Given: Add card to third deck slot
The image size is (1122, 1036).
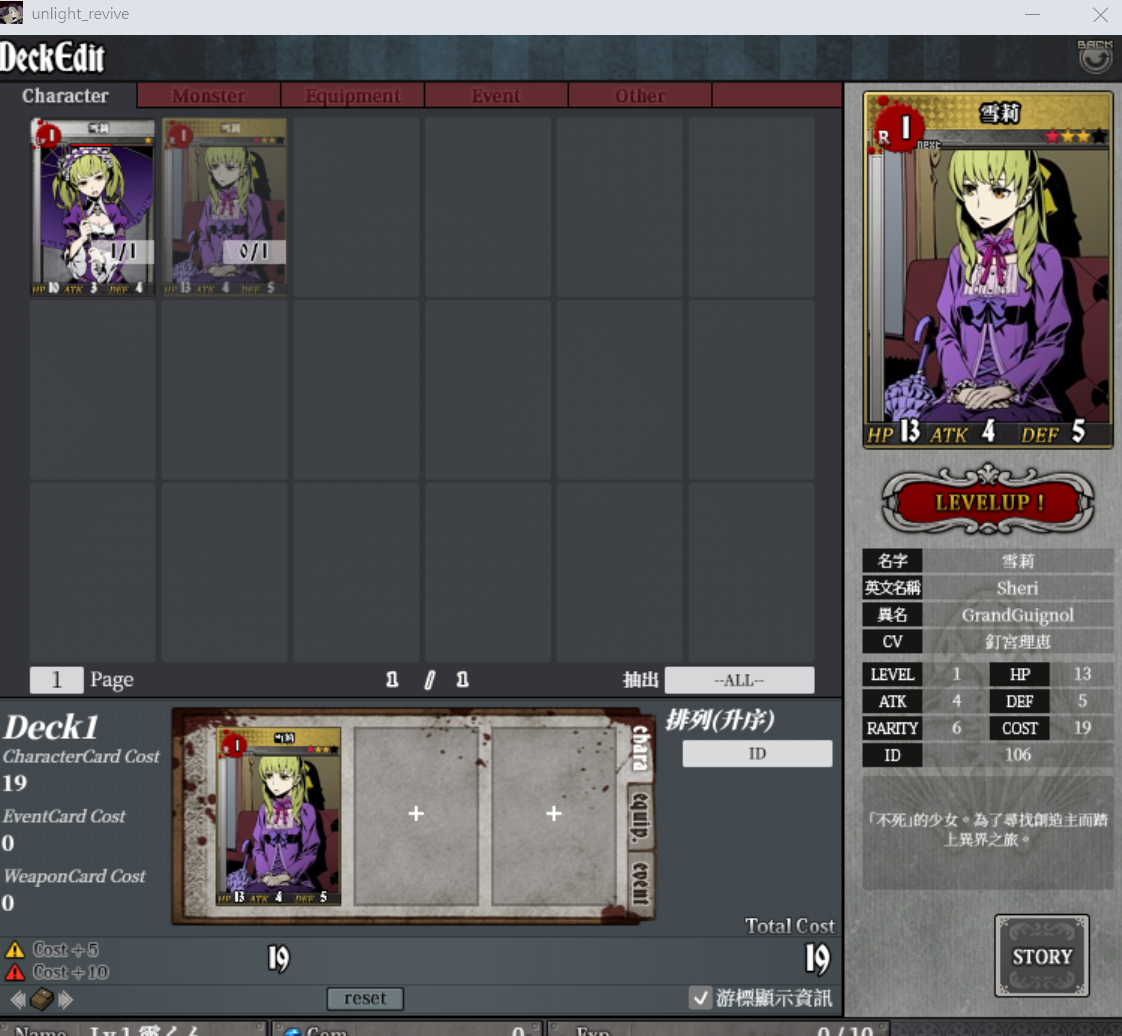Looking at the screenshot, I should coord(553,814).
